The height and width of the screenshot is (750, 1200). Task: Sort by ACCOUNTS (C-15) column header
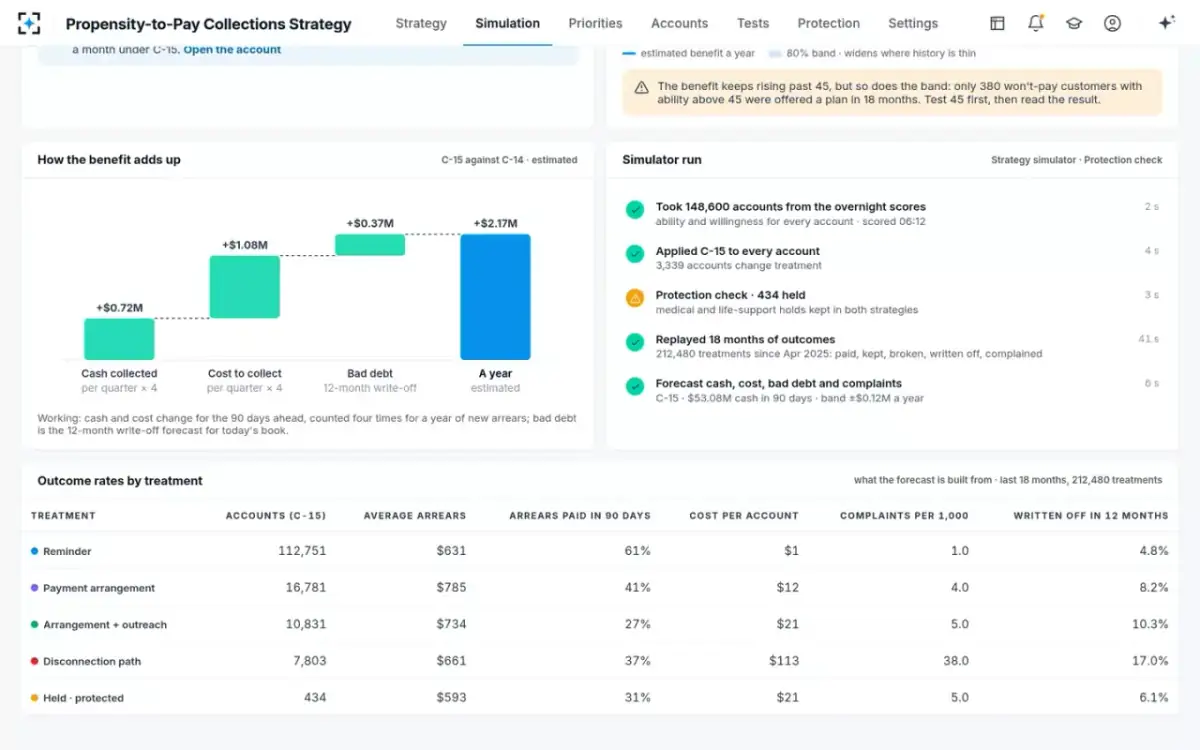point(276,516)
